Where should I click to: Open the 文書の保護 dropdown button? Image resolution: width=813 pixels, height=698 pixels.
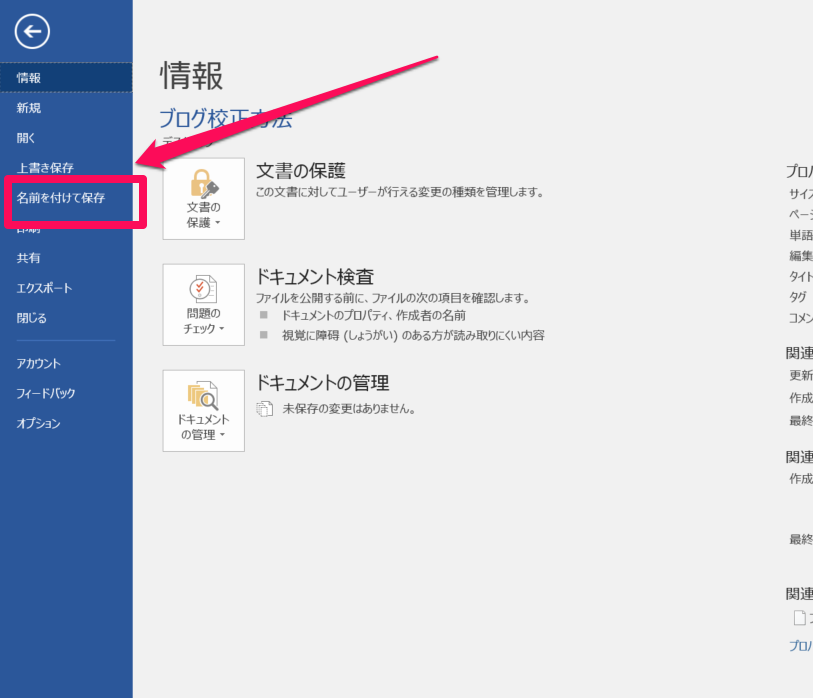click(204, 199)
